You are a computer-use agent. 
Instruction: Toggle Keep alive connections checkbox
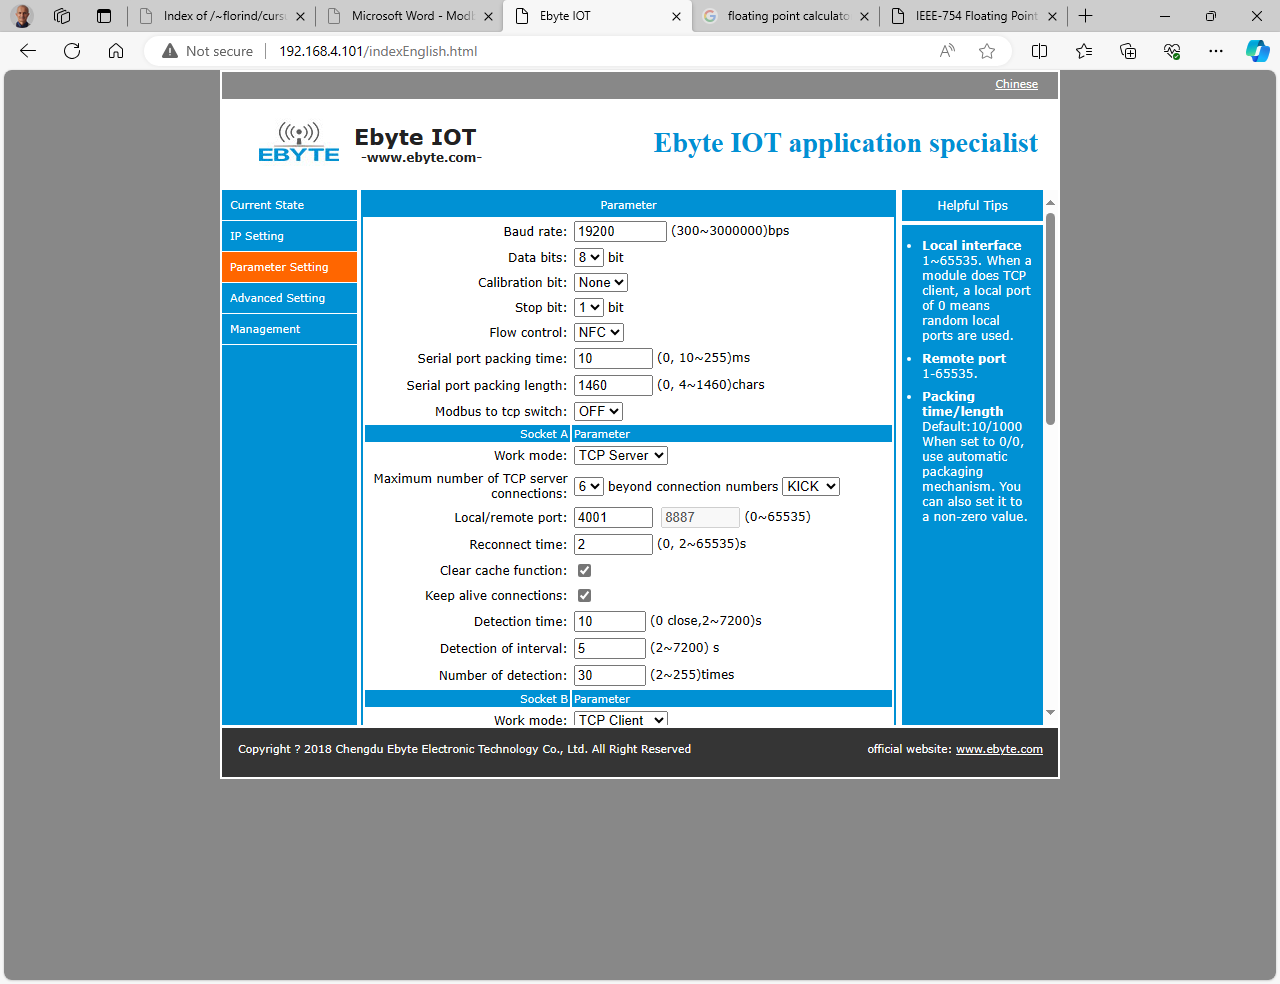pos(584,595)
